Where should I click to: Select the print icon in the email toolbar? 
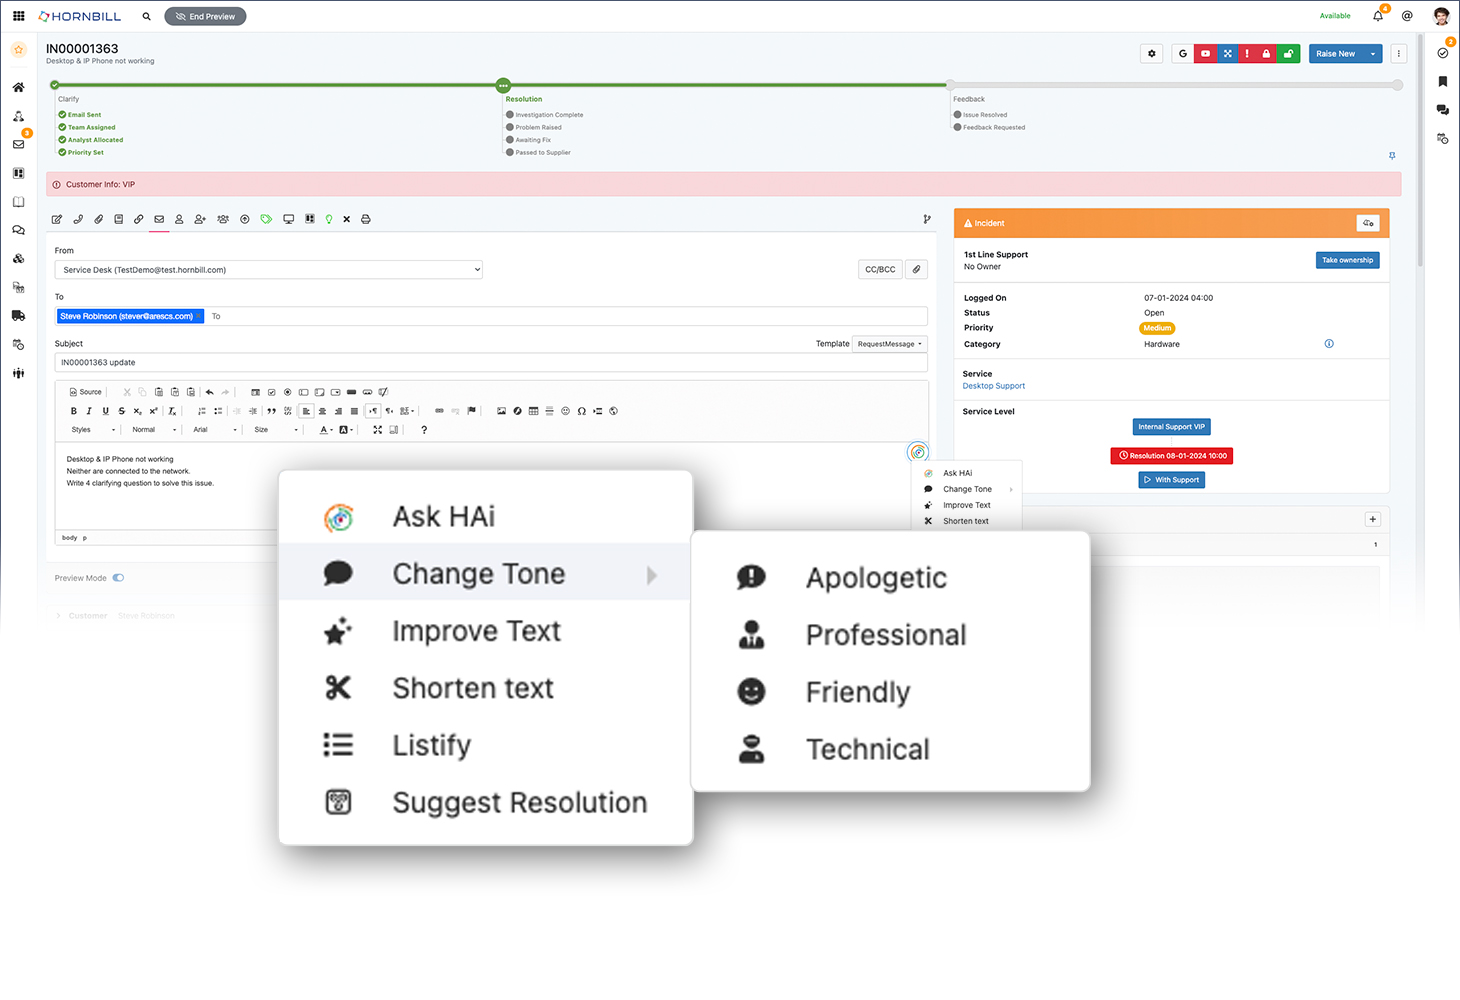point(366,219)
